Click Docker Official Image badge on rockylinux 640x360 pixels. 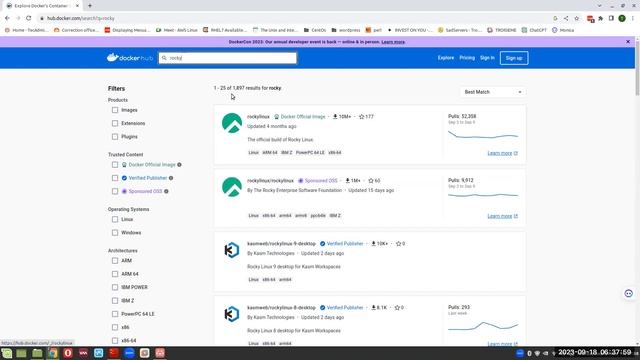pyautogui.click(x=300, y=117)
